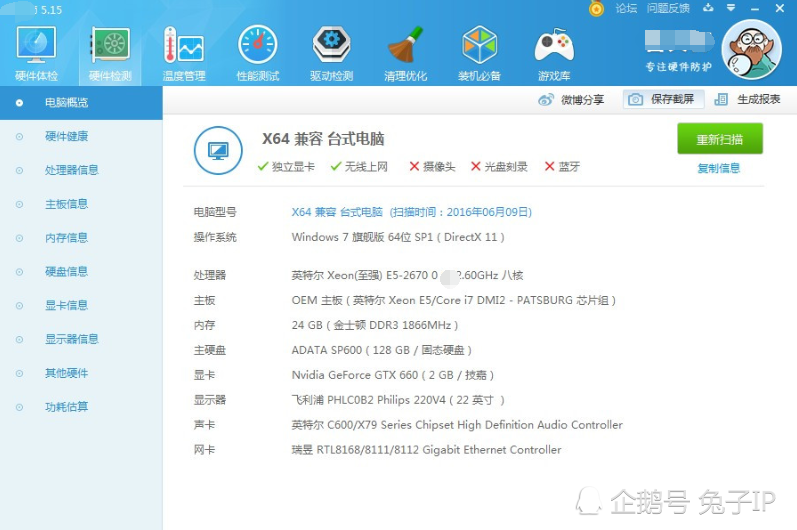Click the 独立显卡 checkmark status
797x530 pixels.
pyautogui.click(x=286, y=167)
